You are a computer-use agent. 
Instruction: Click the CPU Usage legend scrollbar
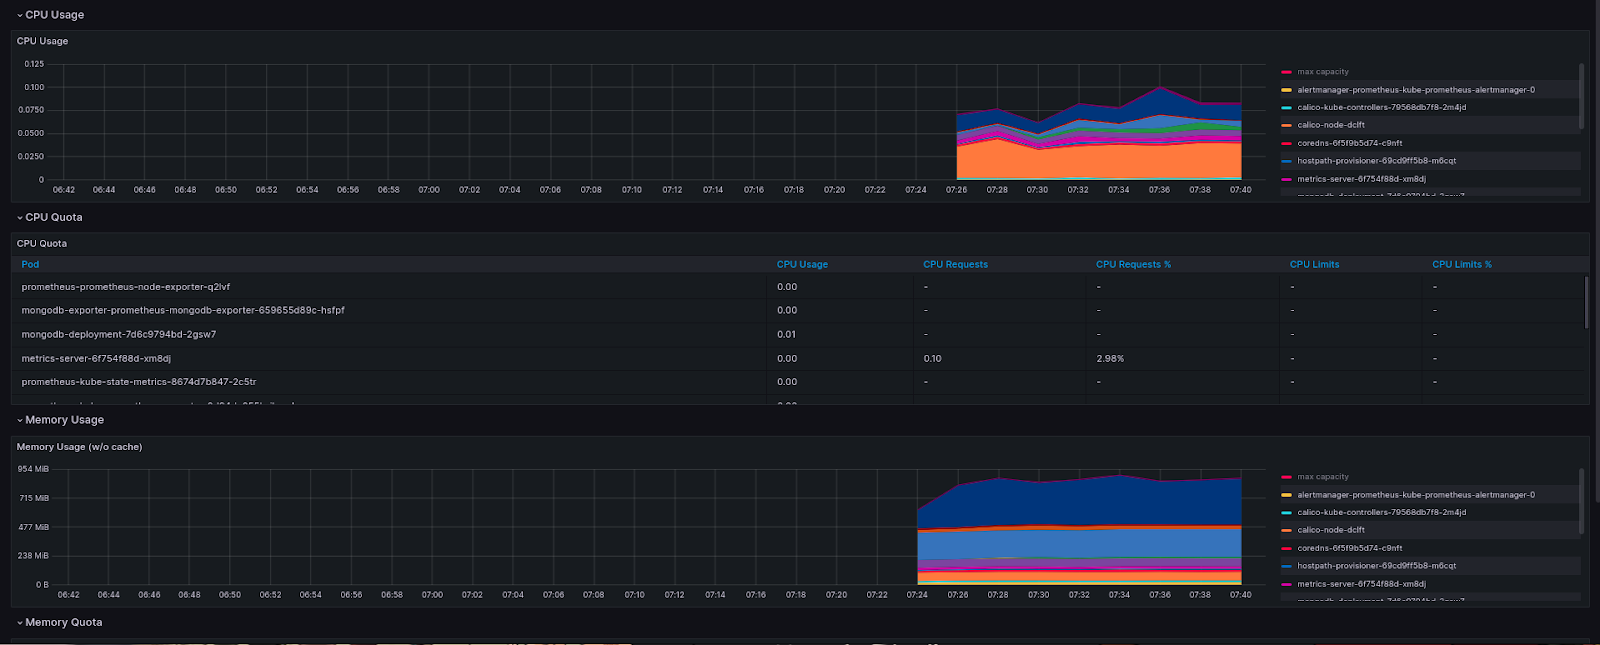(x=1581, y=96)
